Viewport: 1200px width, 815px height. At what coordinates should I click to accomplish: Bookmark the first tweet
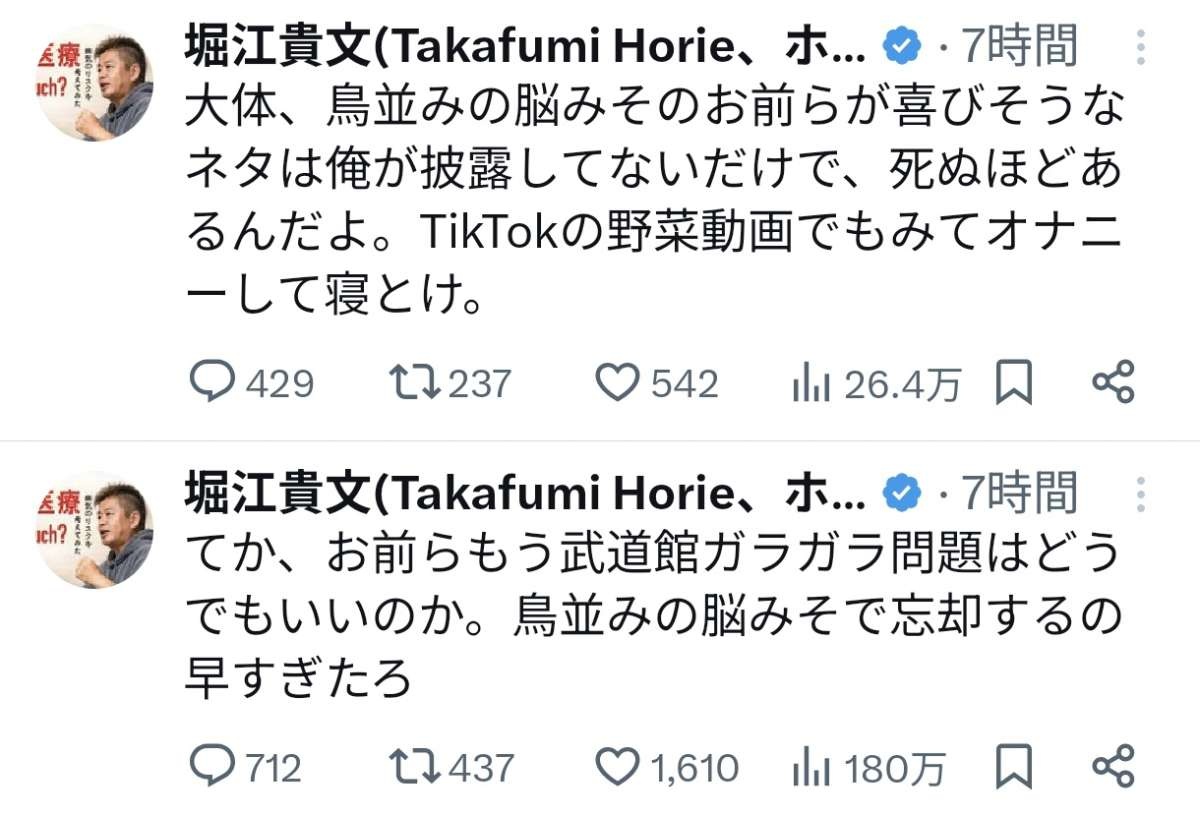1015,384
